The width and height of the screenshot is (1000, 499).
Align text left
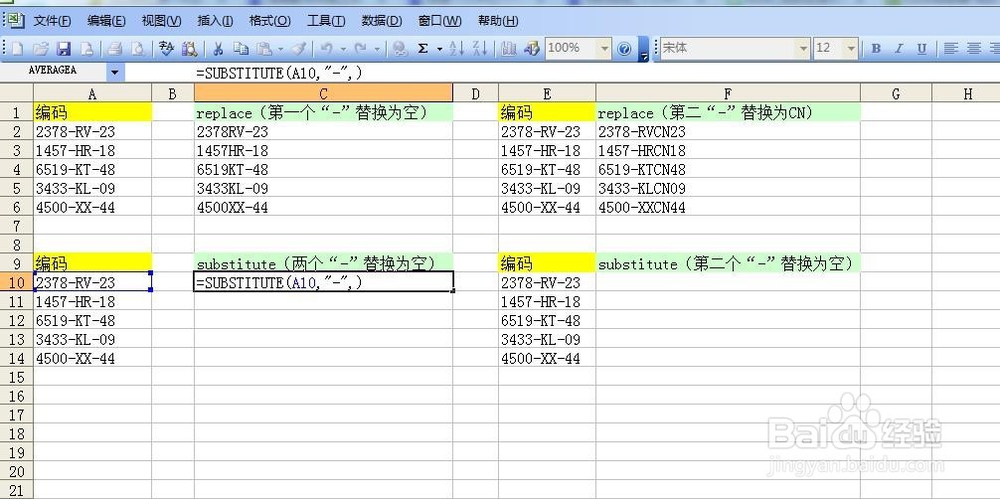tap(951, 48)
